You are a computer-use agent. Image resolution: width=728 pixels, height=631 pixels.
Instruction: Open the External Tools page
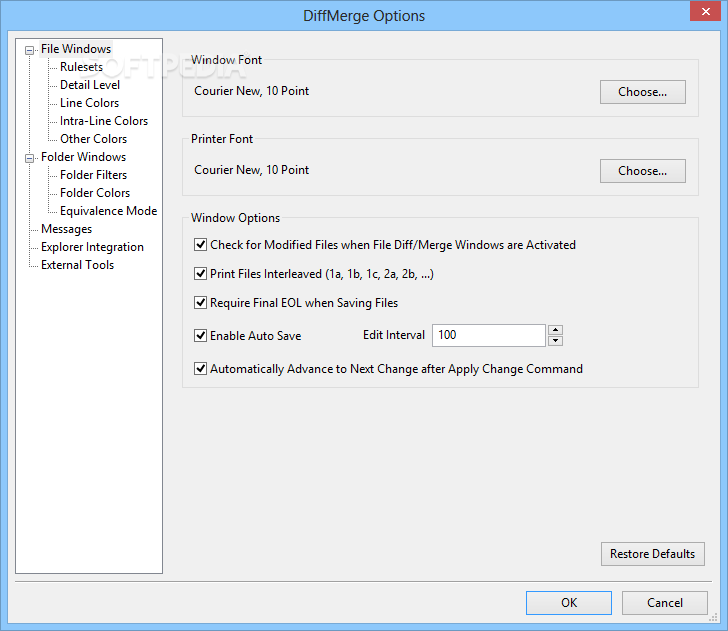(78, 265)
